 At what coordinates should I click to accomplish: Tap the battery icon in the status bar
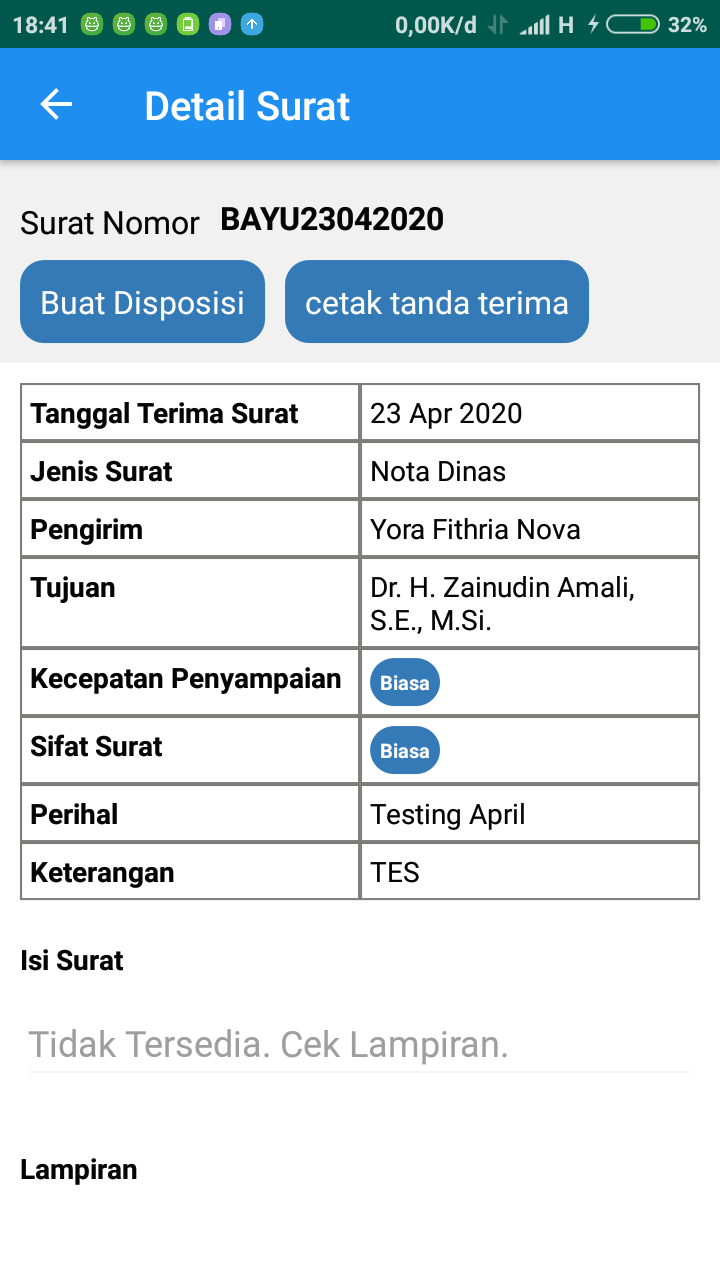pyautogui.click(x=633, y=25)
